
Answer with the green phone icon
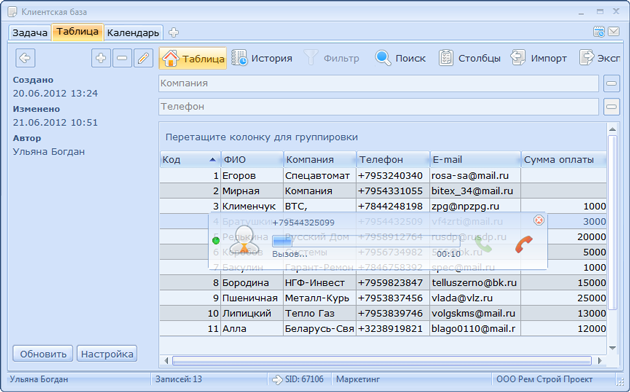pos(483,244)
